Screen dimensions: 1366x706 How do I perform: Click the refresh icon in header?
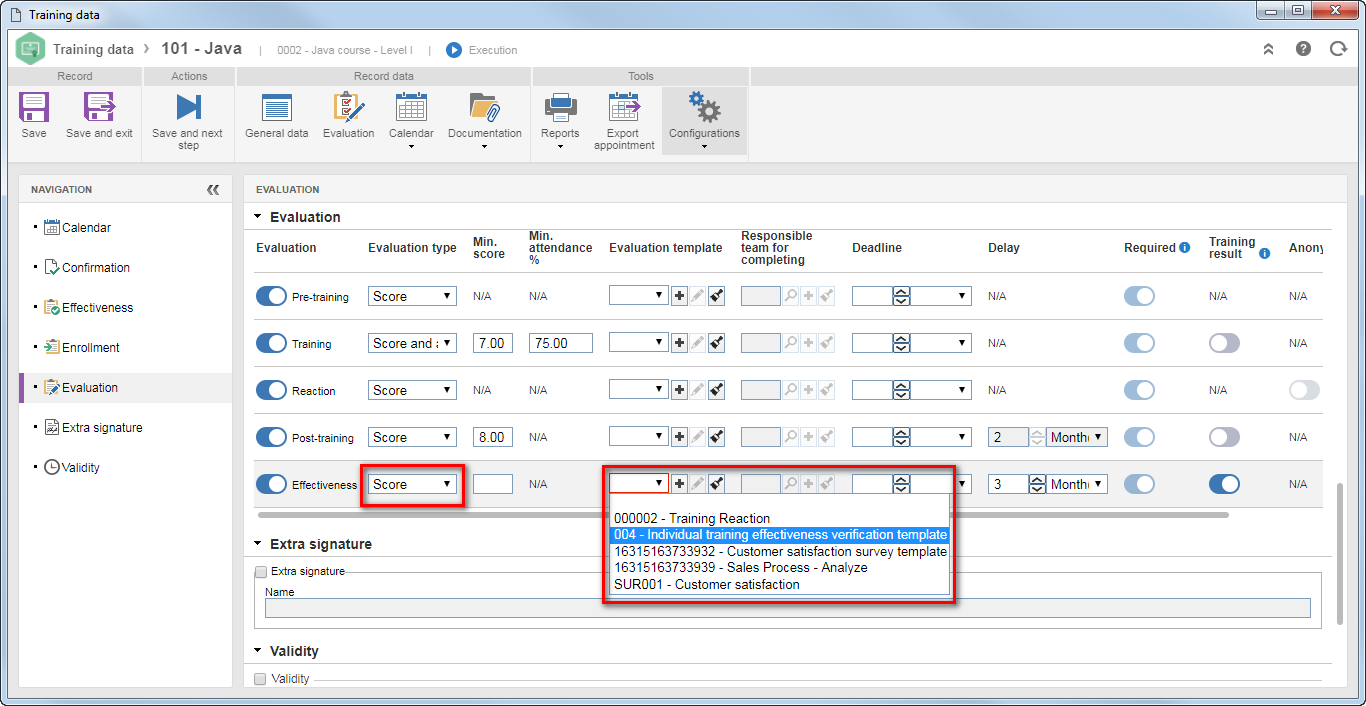[x=1338, y=48]
